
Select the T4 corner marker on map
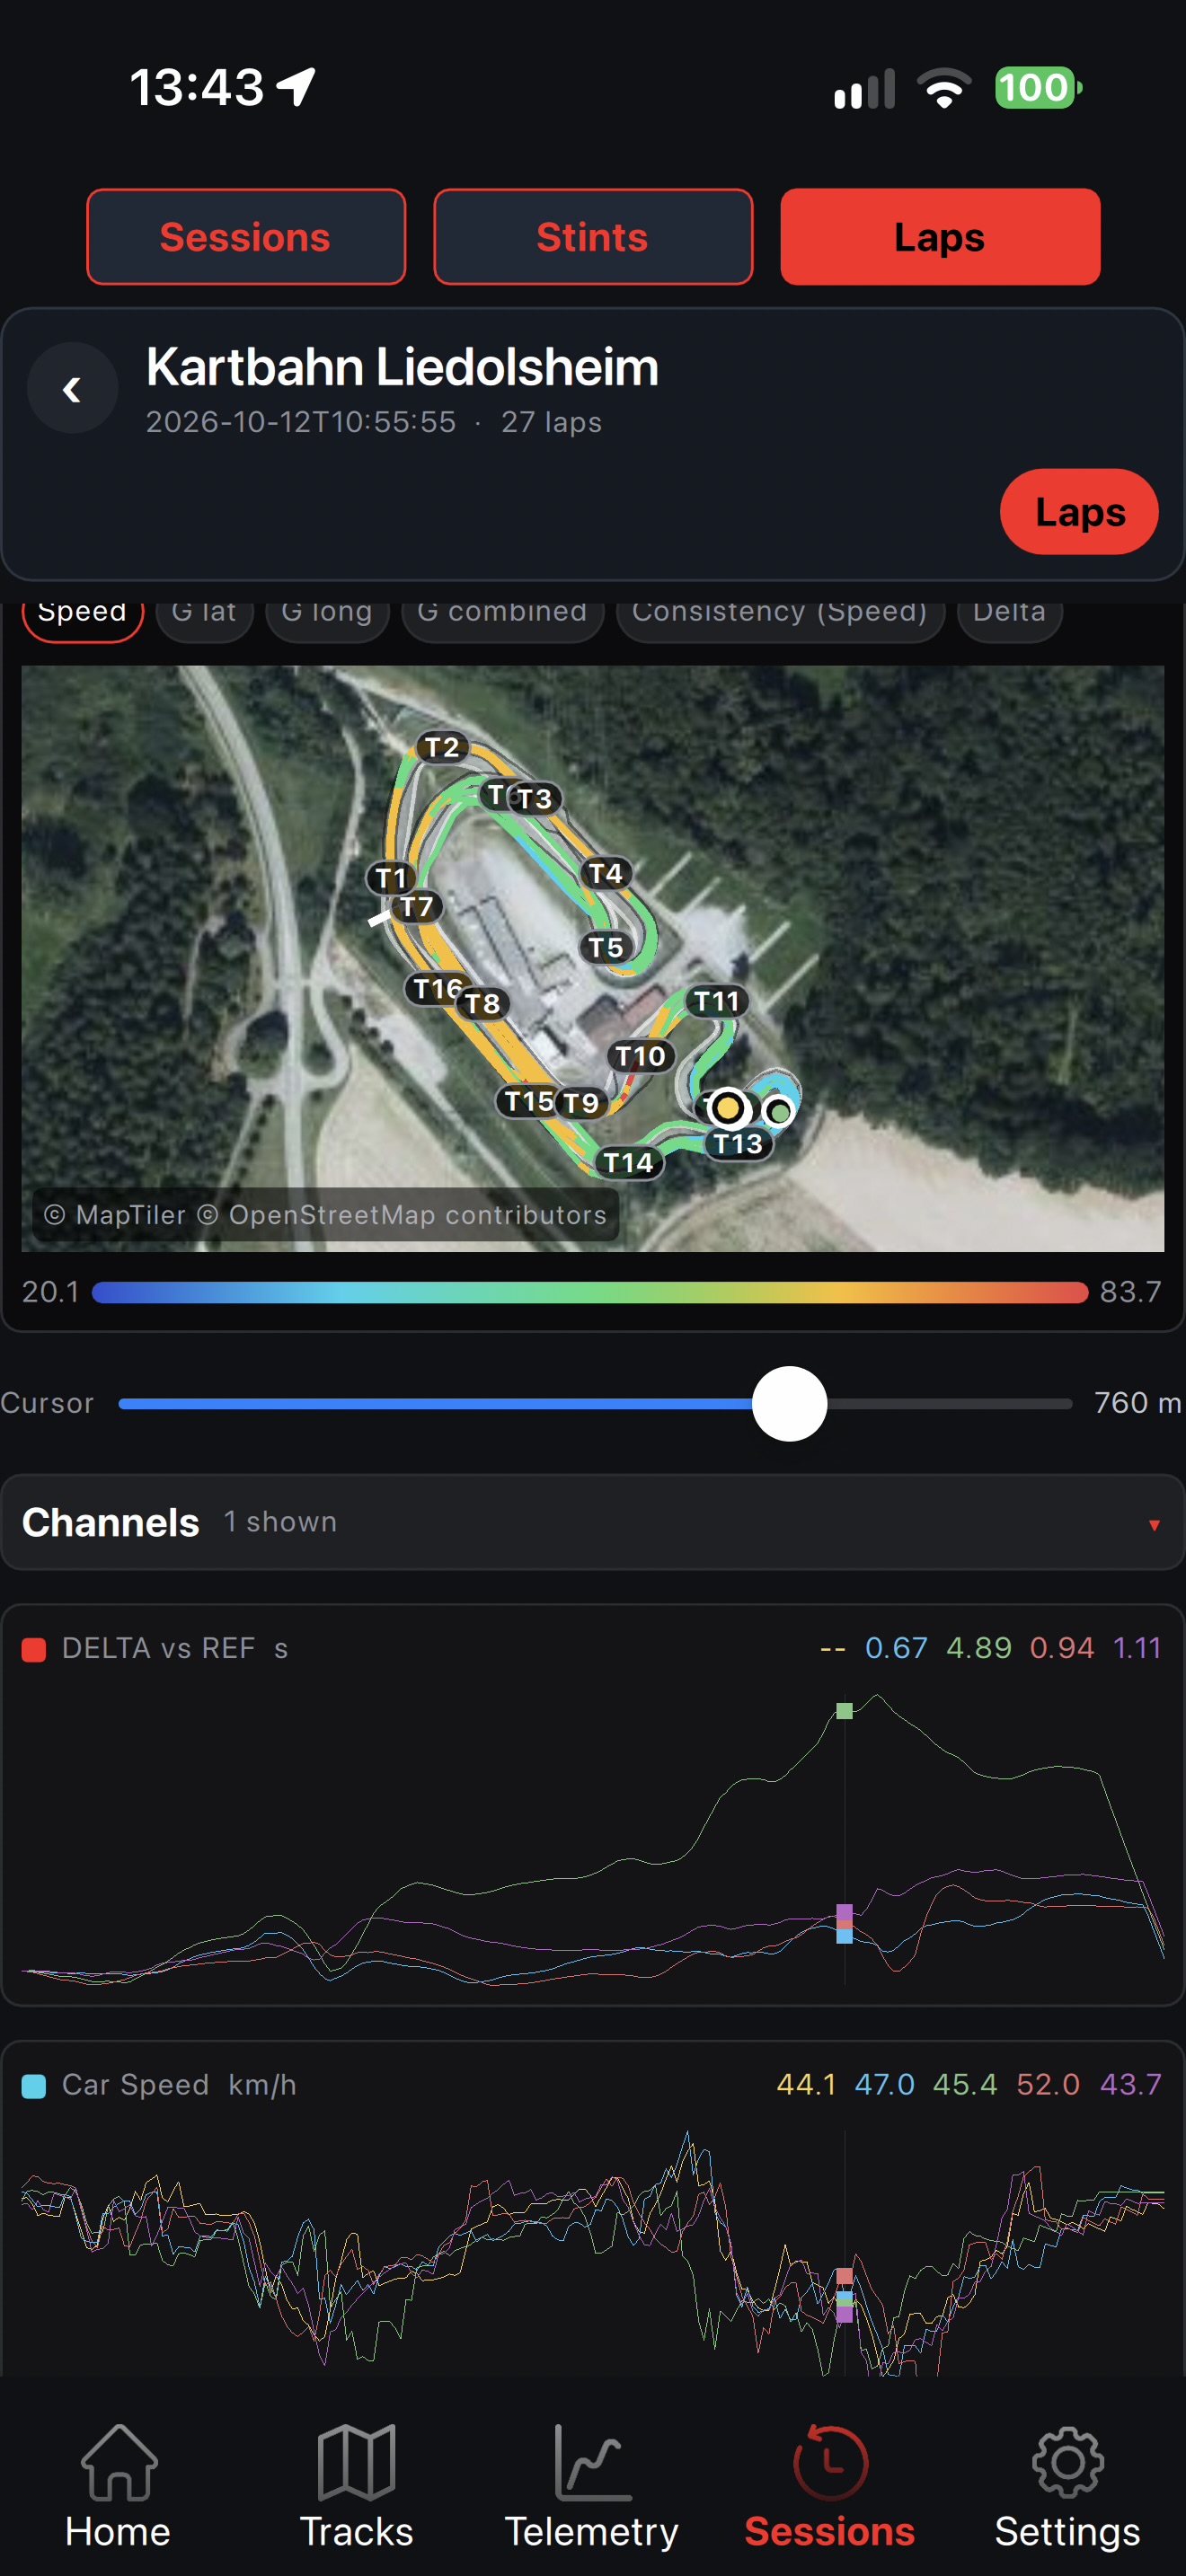tap(605, 874)
